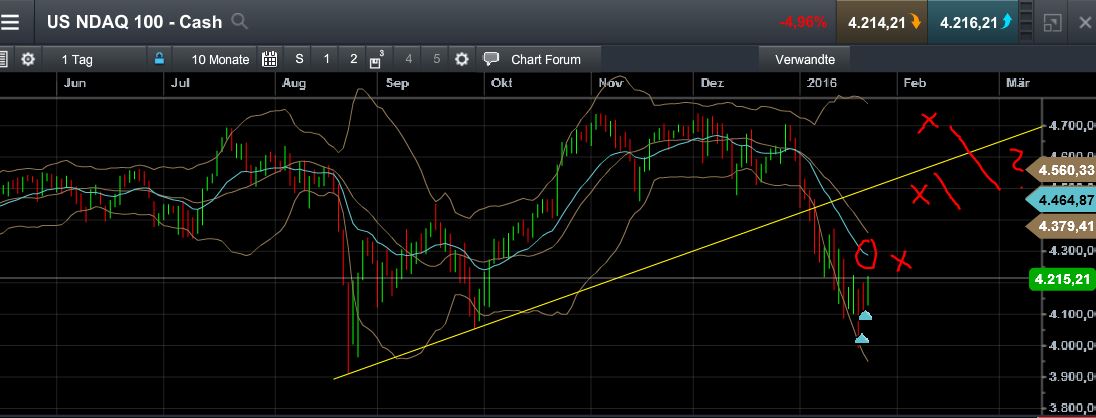Select the 4.560,33 upper Bollinger band label
This screenshot has width=1096, height=418.
coord(1060,170)
